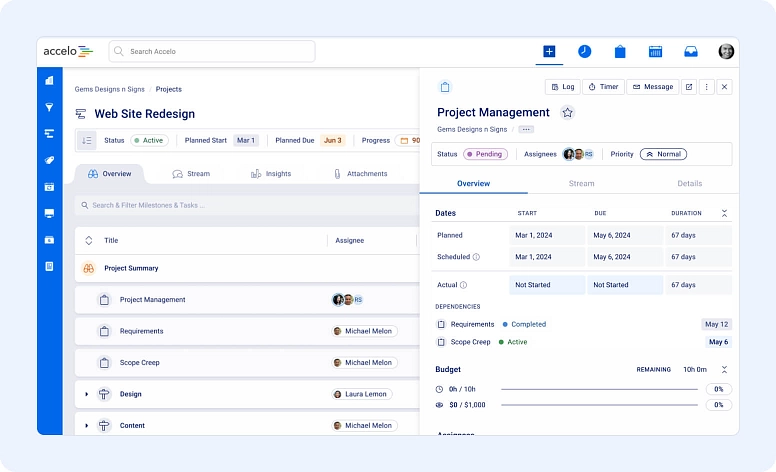Open the calendar icon in the header
The image size is (776, 472).
[x=655, y=51]
